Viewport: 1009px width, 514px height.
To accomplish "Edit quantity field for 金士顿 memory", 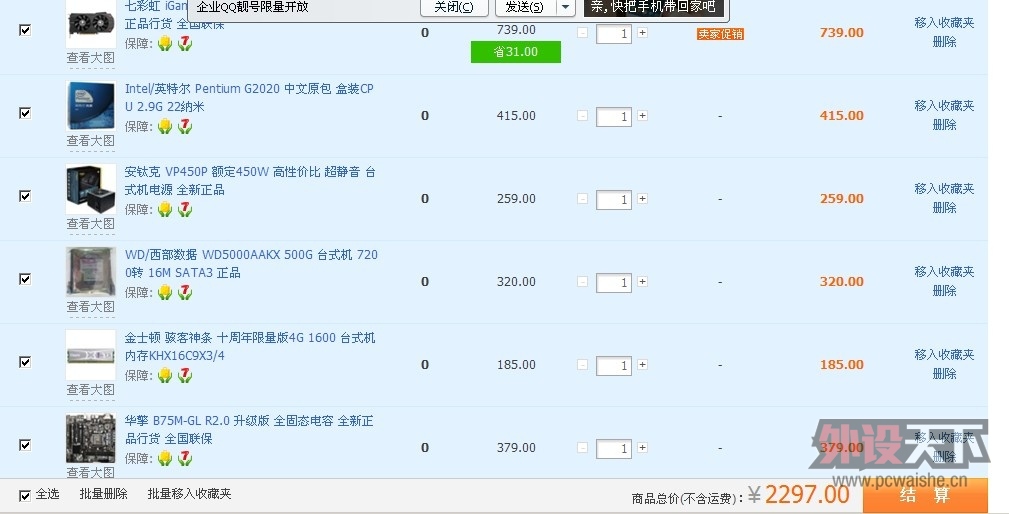I will pos(614,366).
